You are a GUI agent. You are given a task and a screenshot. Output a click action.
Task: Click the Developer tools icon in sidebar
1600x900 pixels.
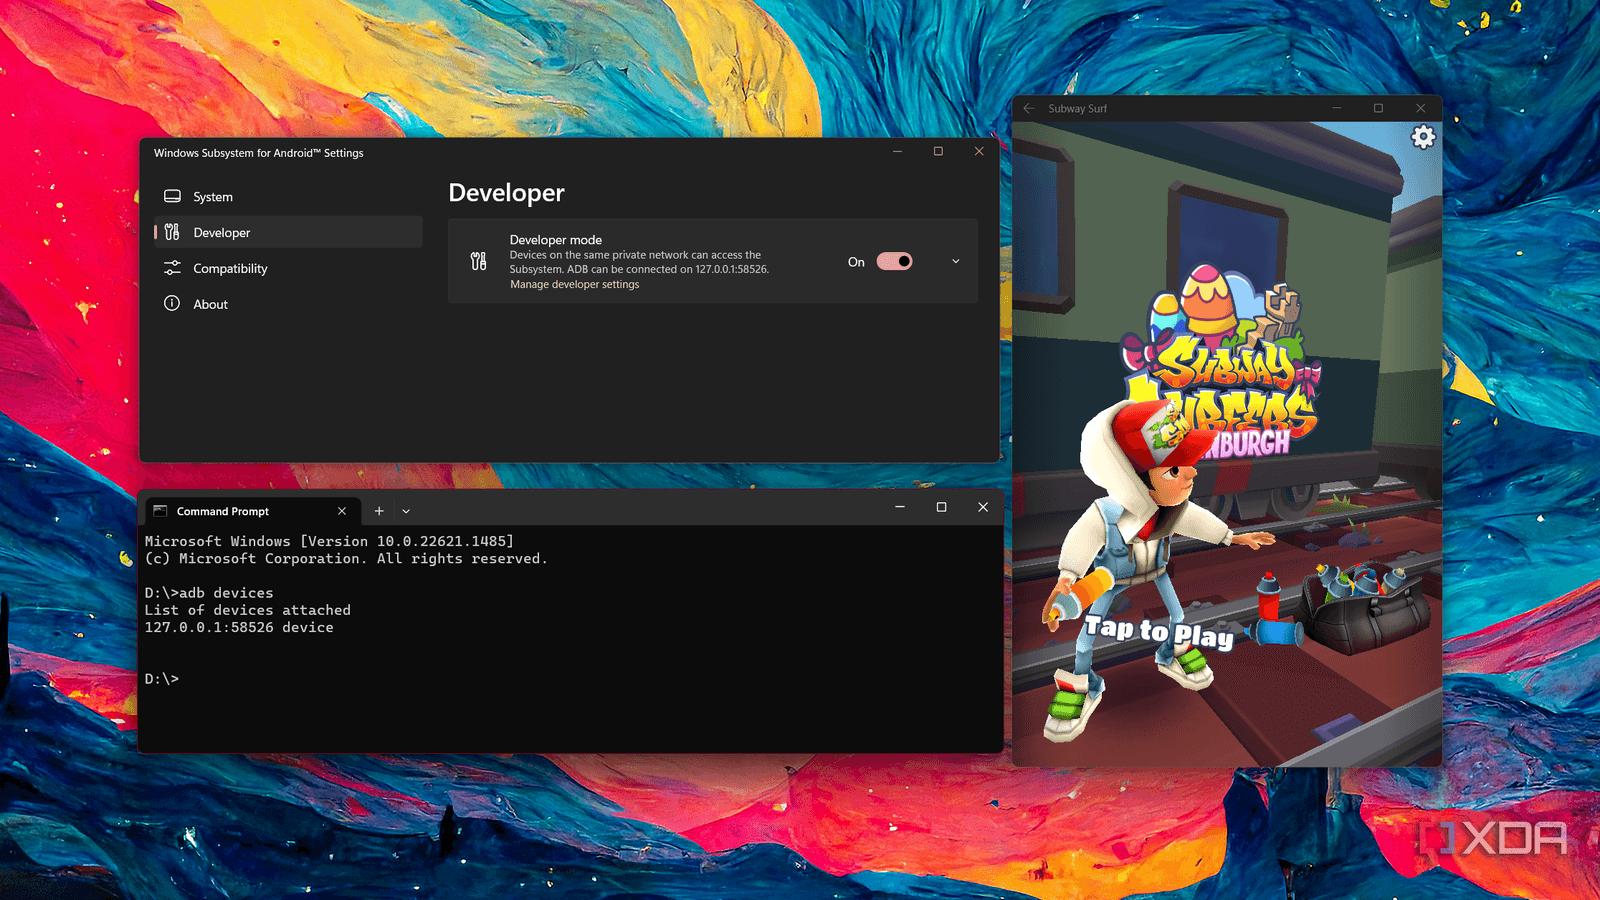pyautogui.click(x=172, y=232)
